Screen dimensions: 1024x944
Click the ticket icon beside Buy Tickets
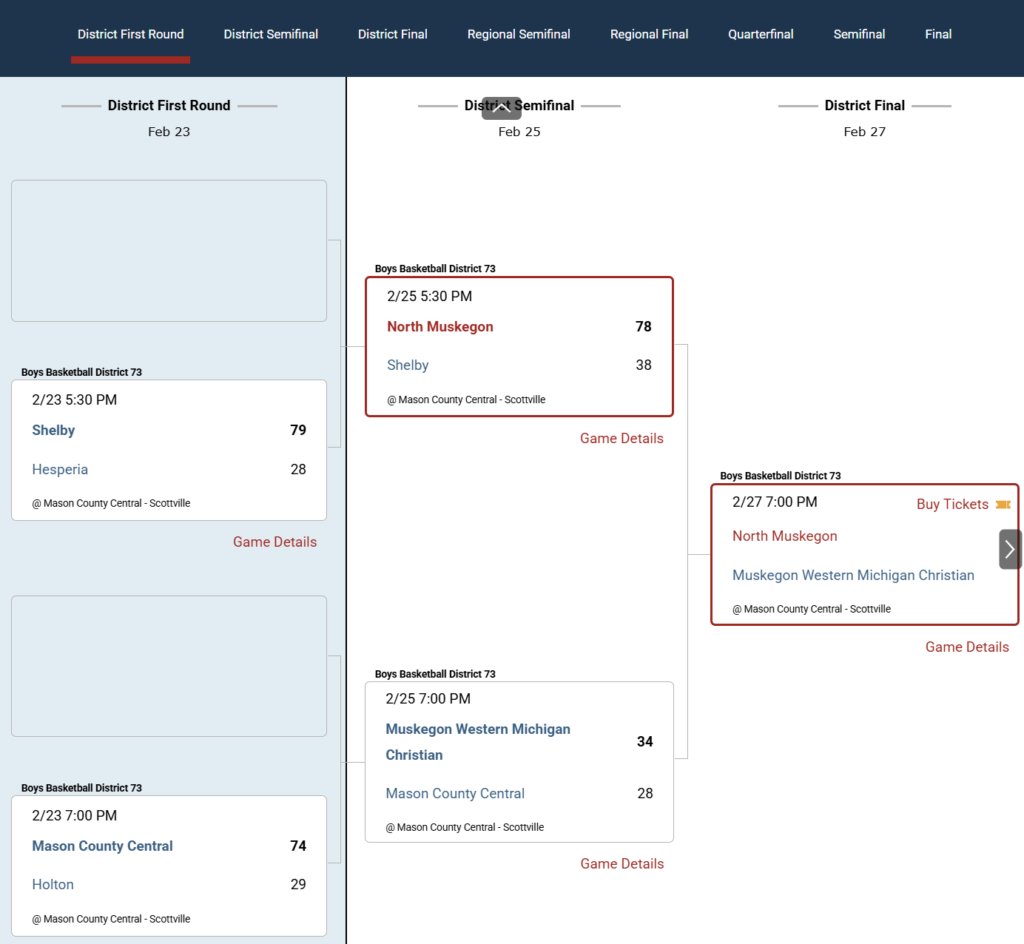[1002, 505]
